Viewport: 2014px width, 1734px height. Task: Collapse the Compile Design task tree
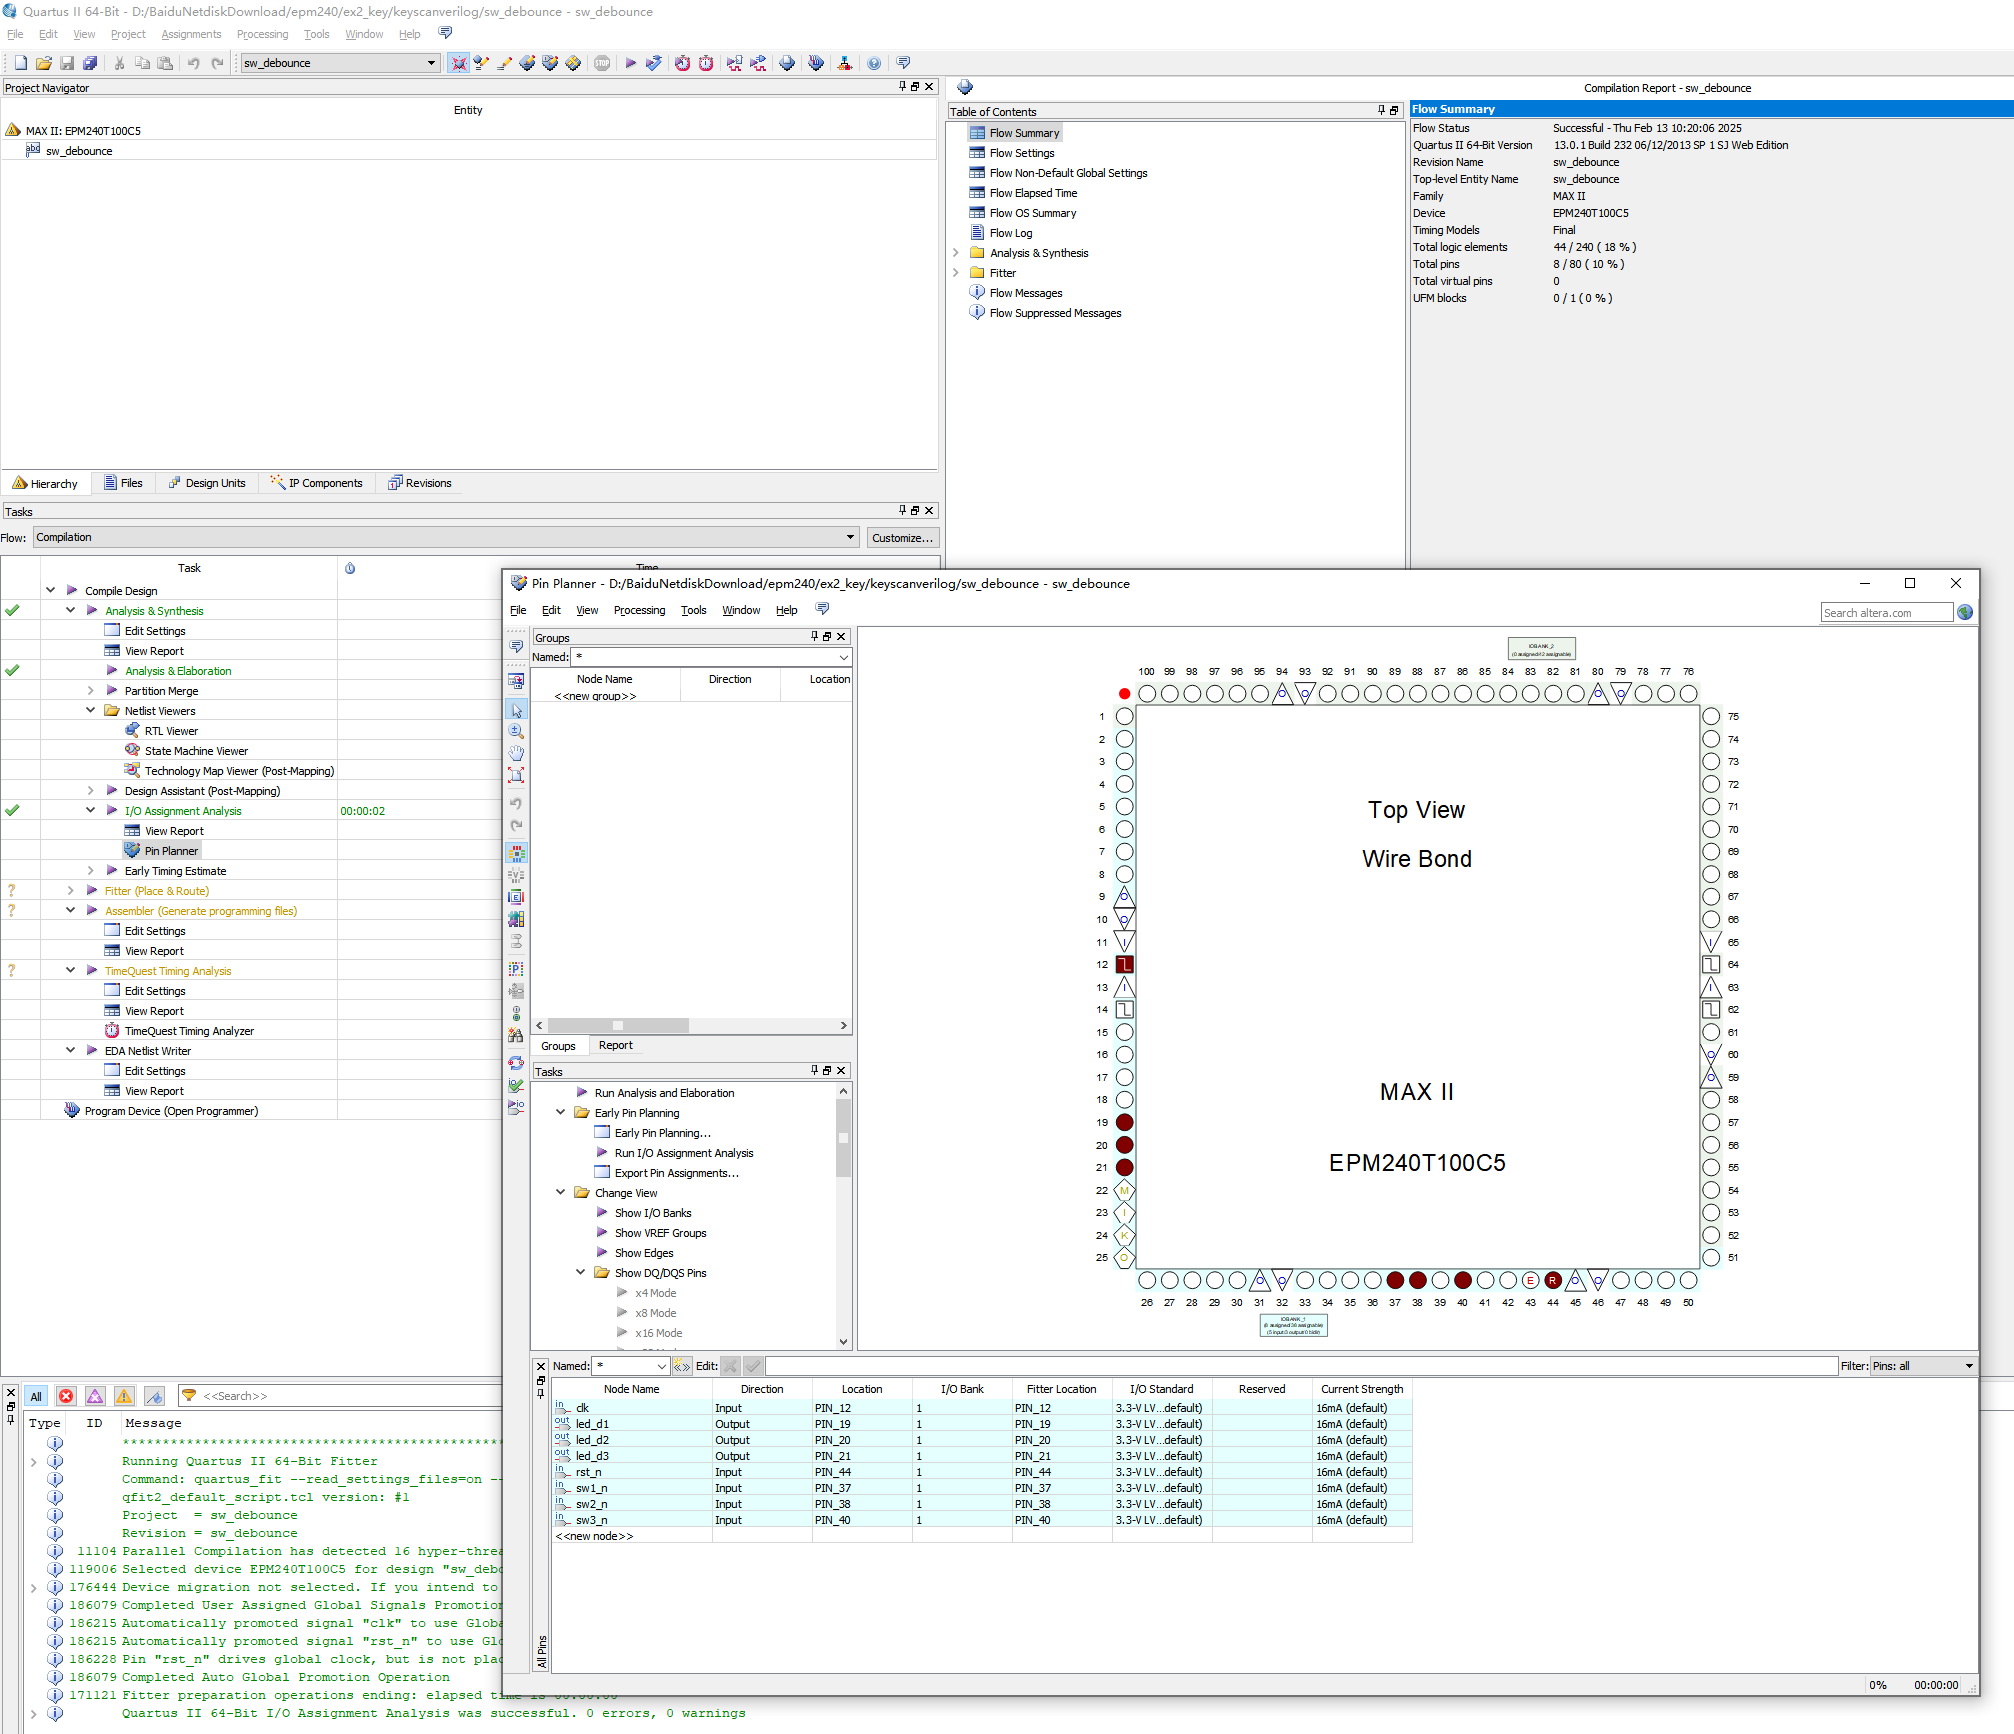coord(50,590)
